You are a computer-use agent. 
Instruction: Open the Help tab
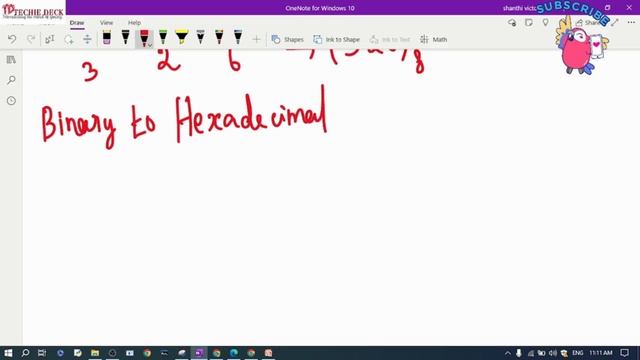pyautogui.click(x=134, y=23)
